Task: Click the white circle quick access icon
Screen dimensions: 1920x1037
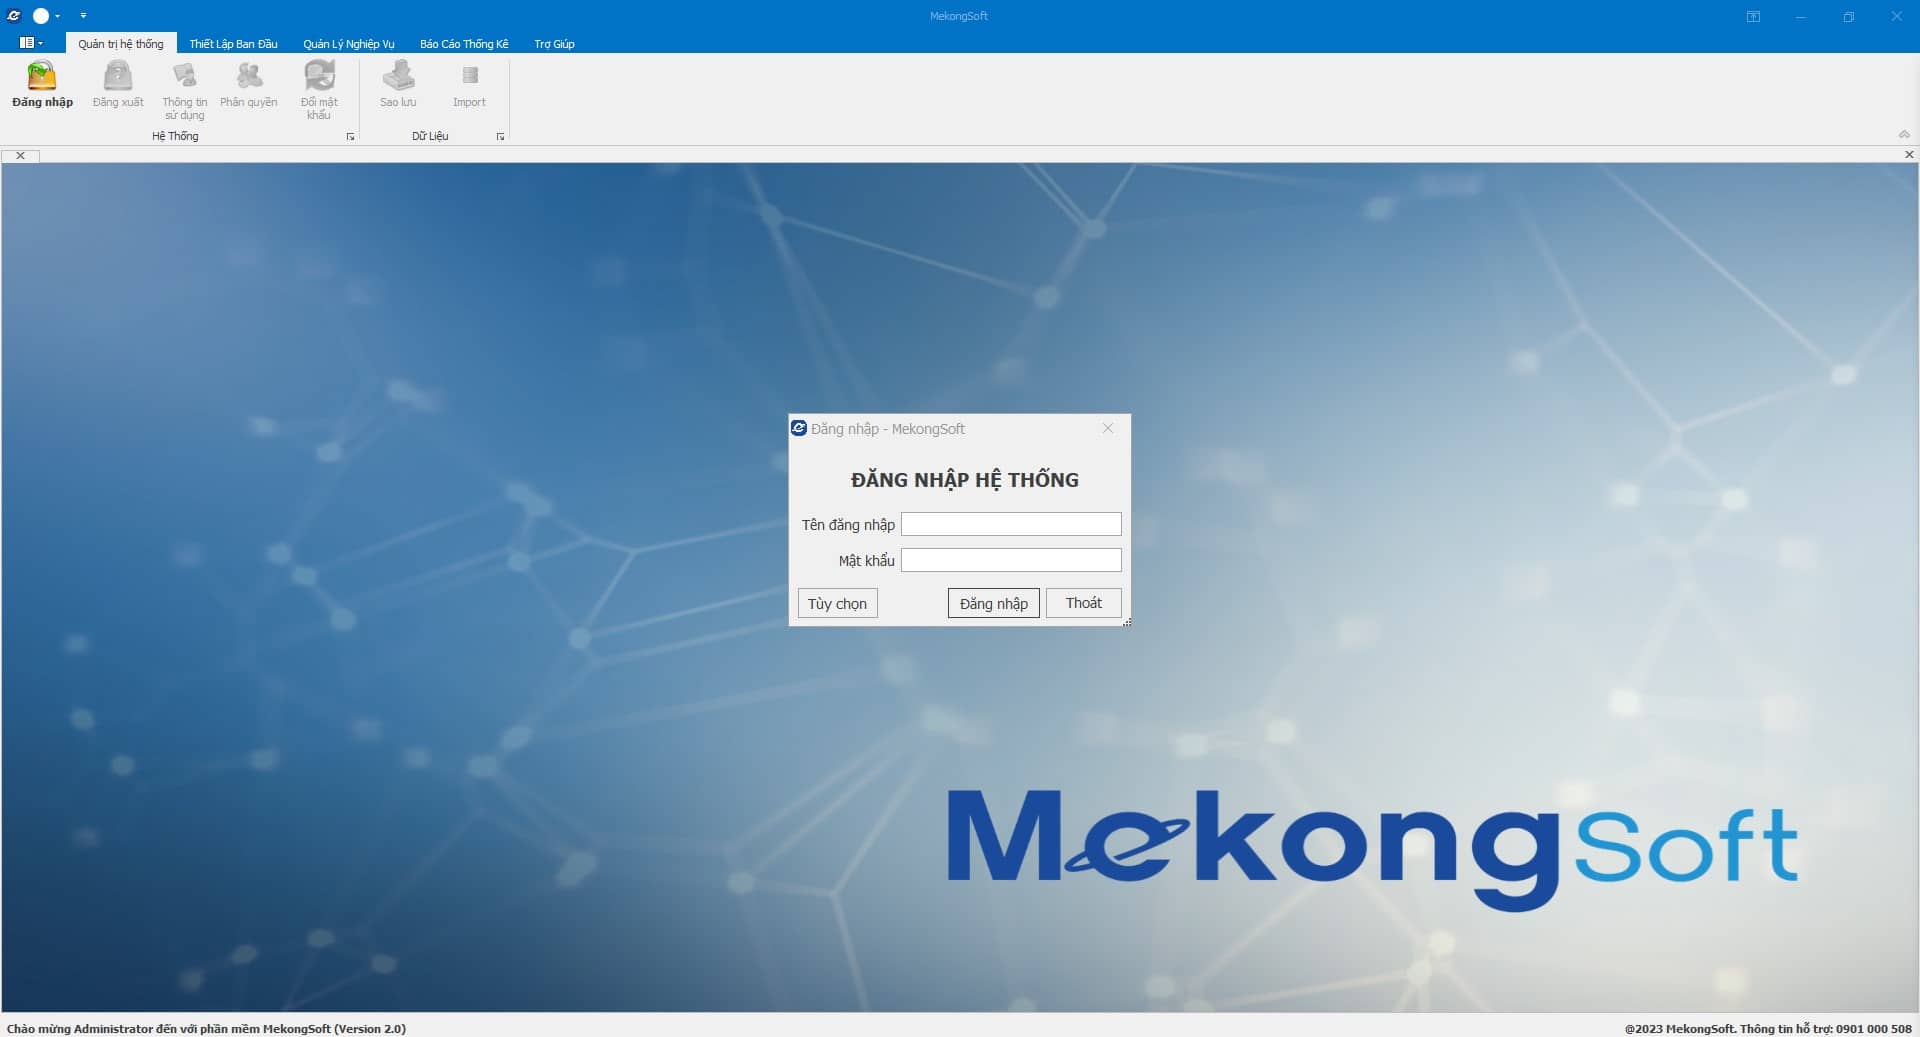Action: [41, 16]
